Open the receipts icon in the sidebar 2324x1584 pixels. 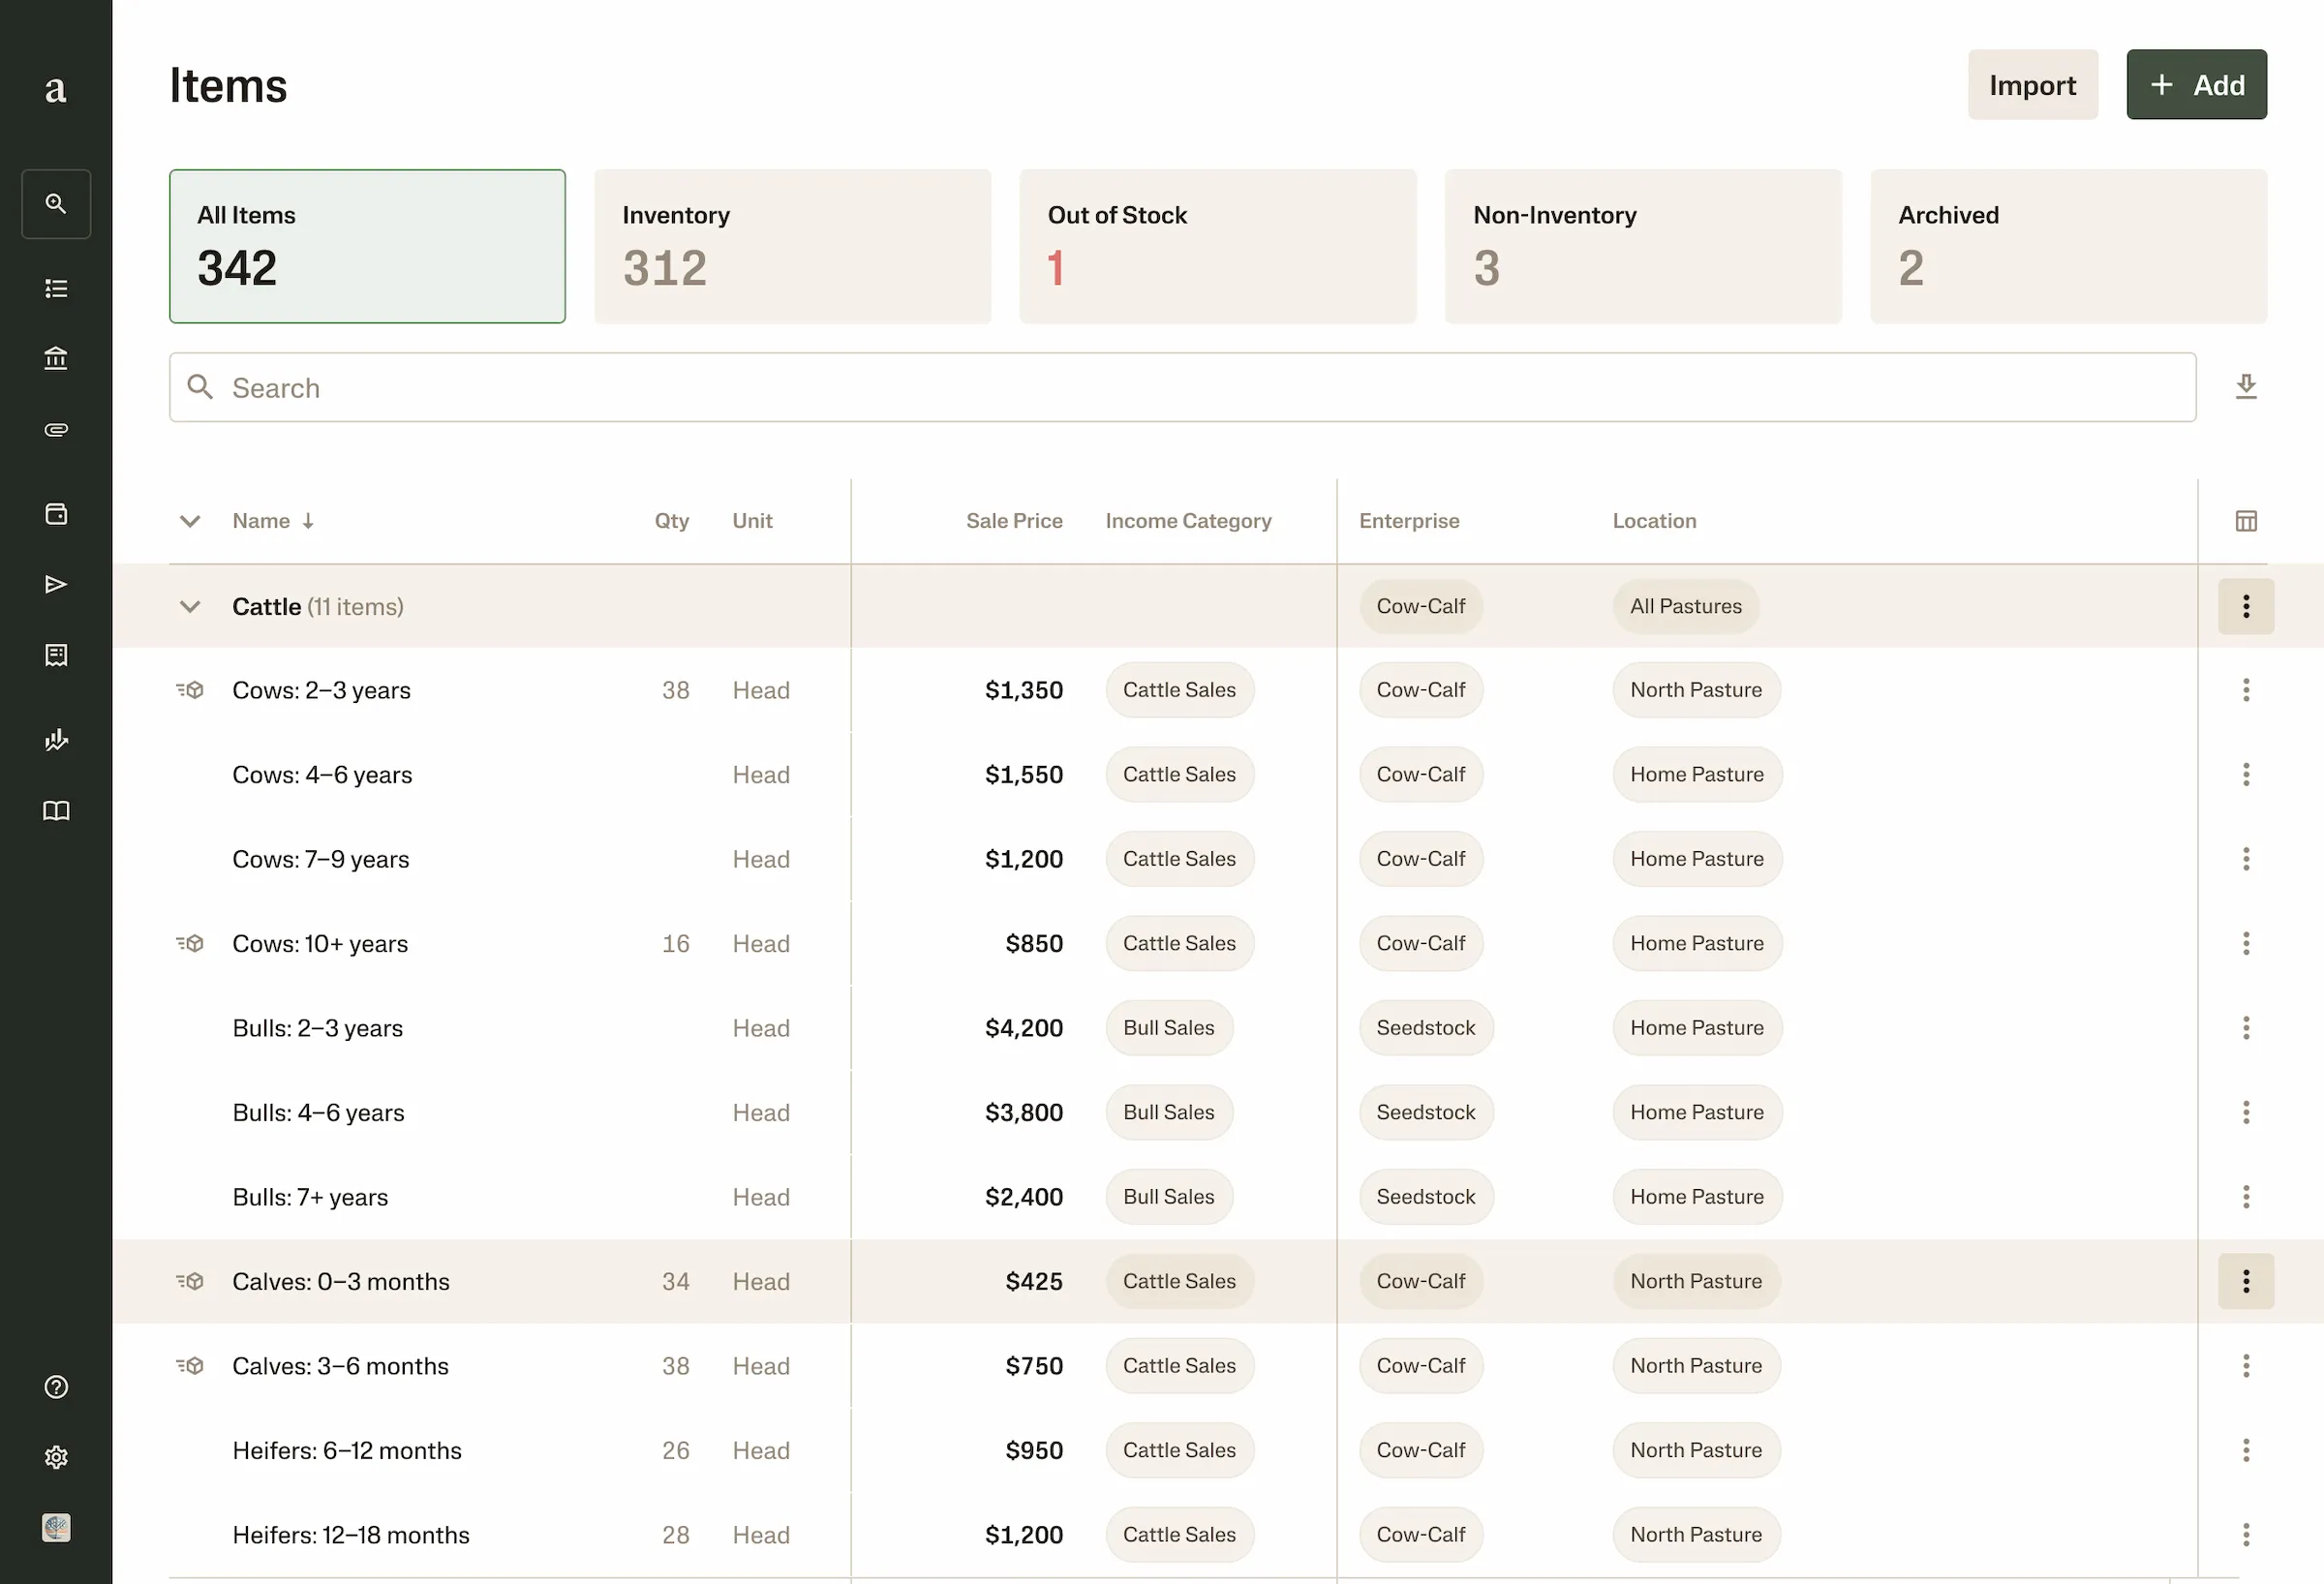56,655
